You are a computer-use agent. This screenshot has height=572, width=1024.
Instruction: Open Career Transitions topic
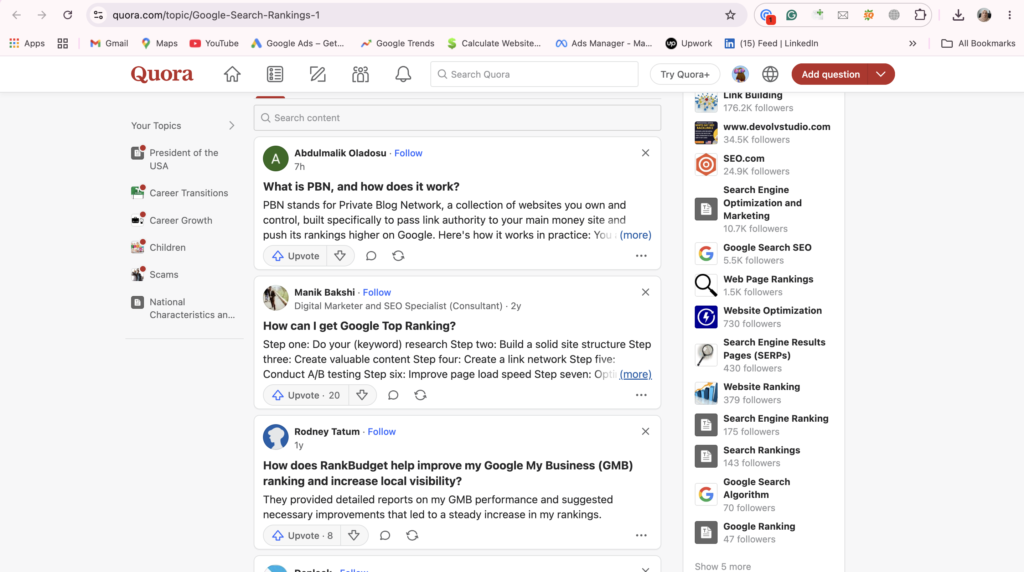(x=180, y=193)
